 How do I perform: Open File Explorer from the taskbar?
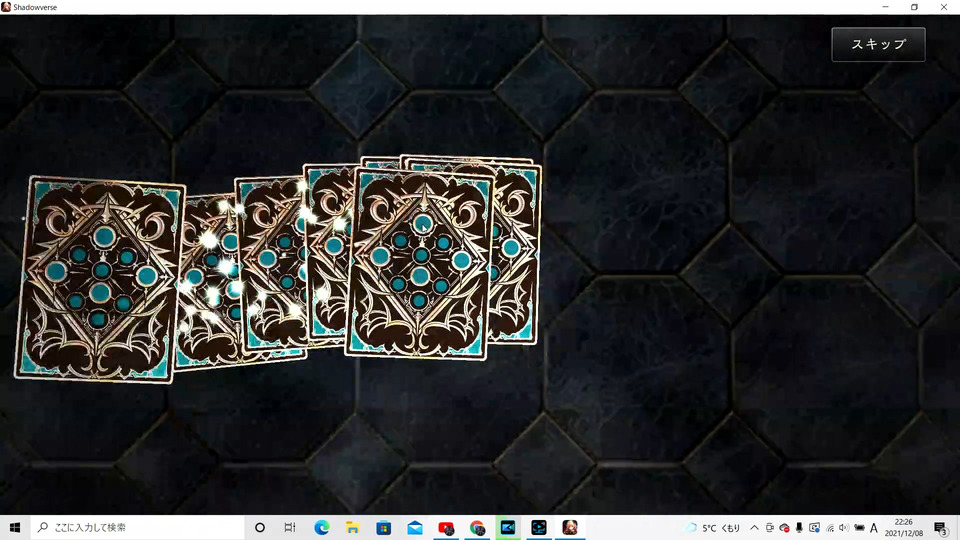click(x=353, y=527)
